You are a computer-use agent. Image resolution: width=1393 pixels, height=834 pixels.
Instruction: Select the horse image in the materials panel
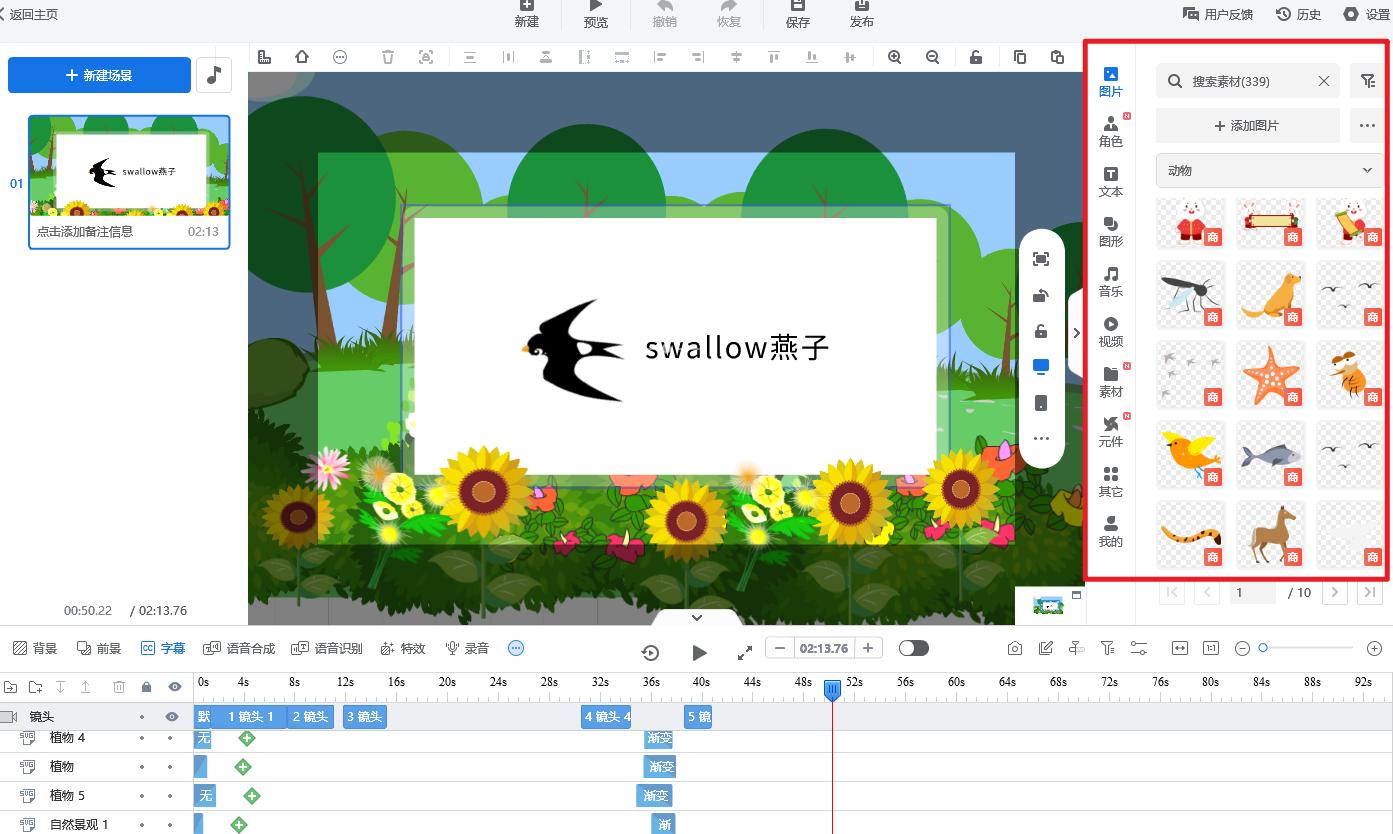pos(1270,532)
